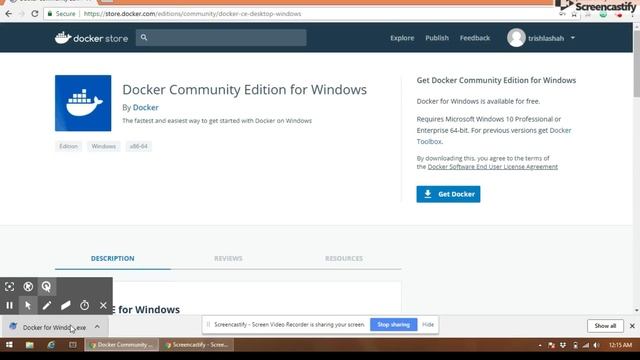640x360 pixels.
Task: Click the Windows tag
Action: (104, 146)
